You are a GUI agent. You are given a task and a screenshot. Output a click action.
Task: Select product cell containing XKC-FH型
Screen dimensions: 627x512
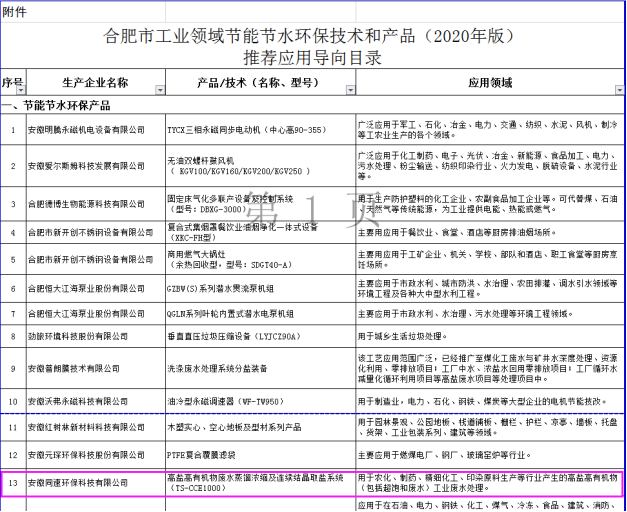[261, 232]
